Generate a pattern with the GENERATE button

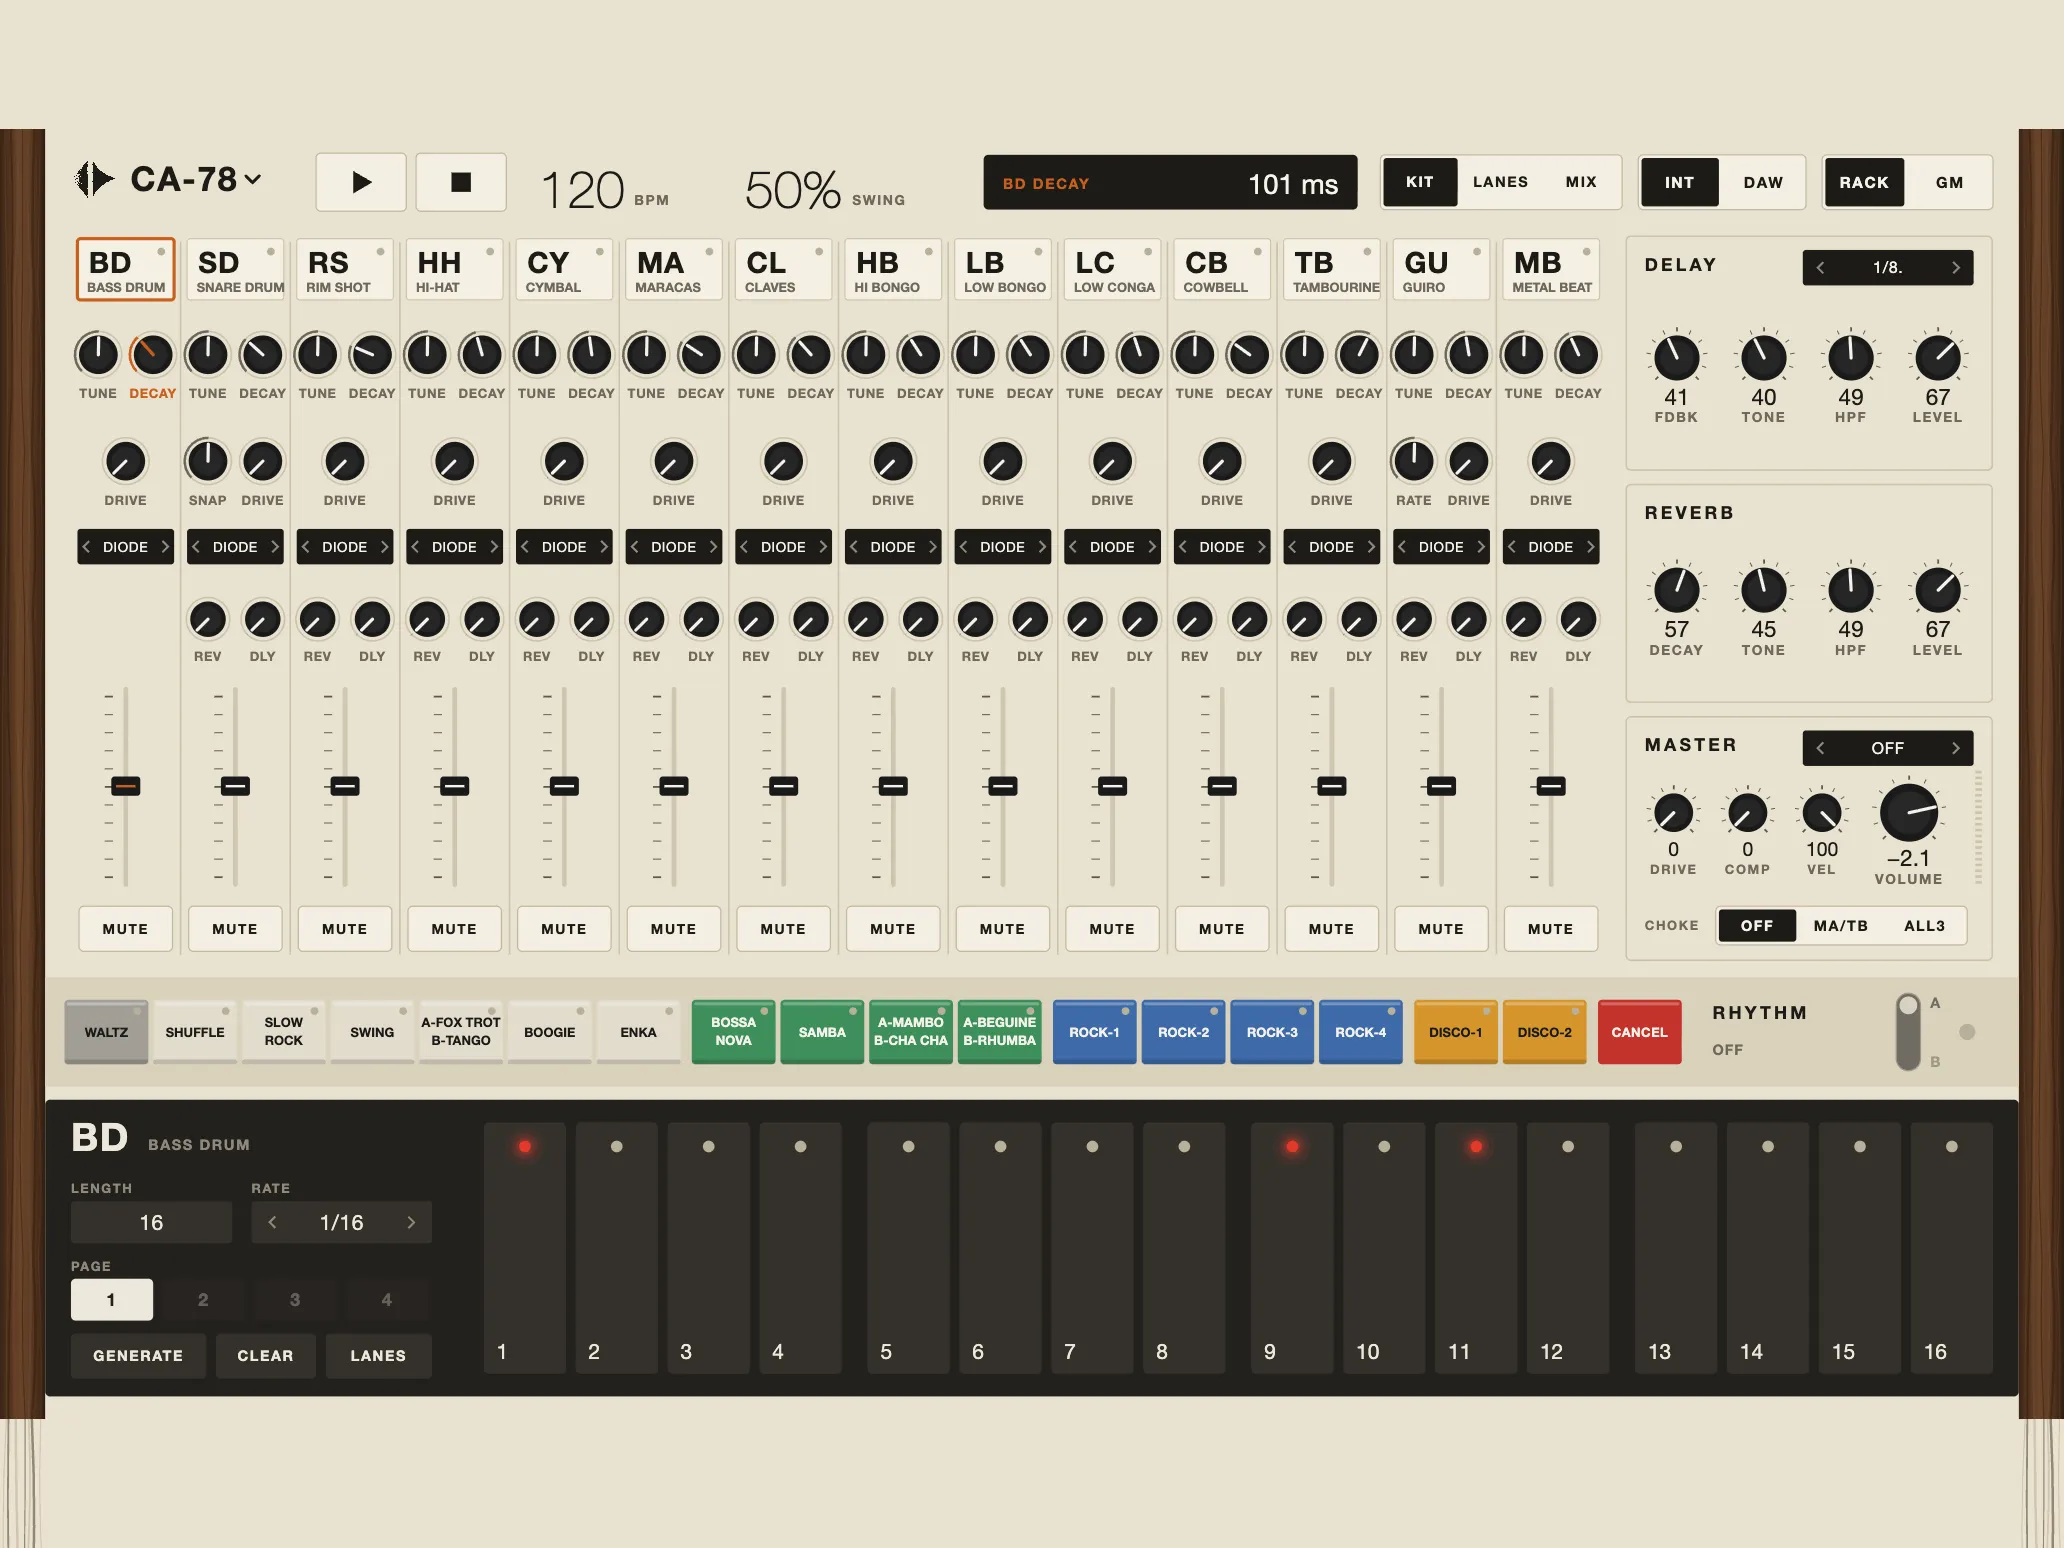pos(138,1356)
